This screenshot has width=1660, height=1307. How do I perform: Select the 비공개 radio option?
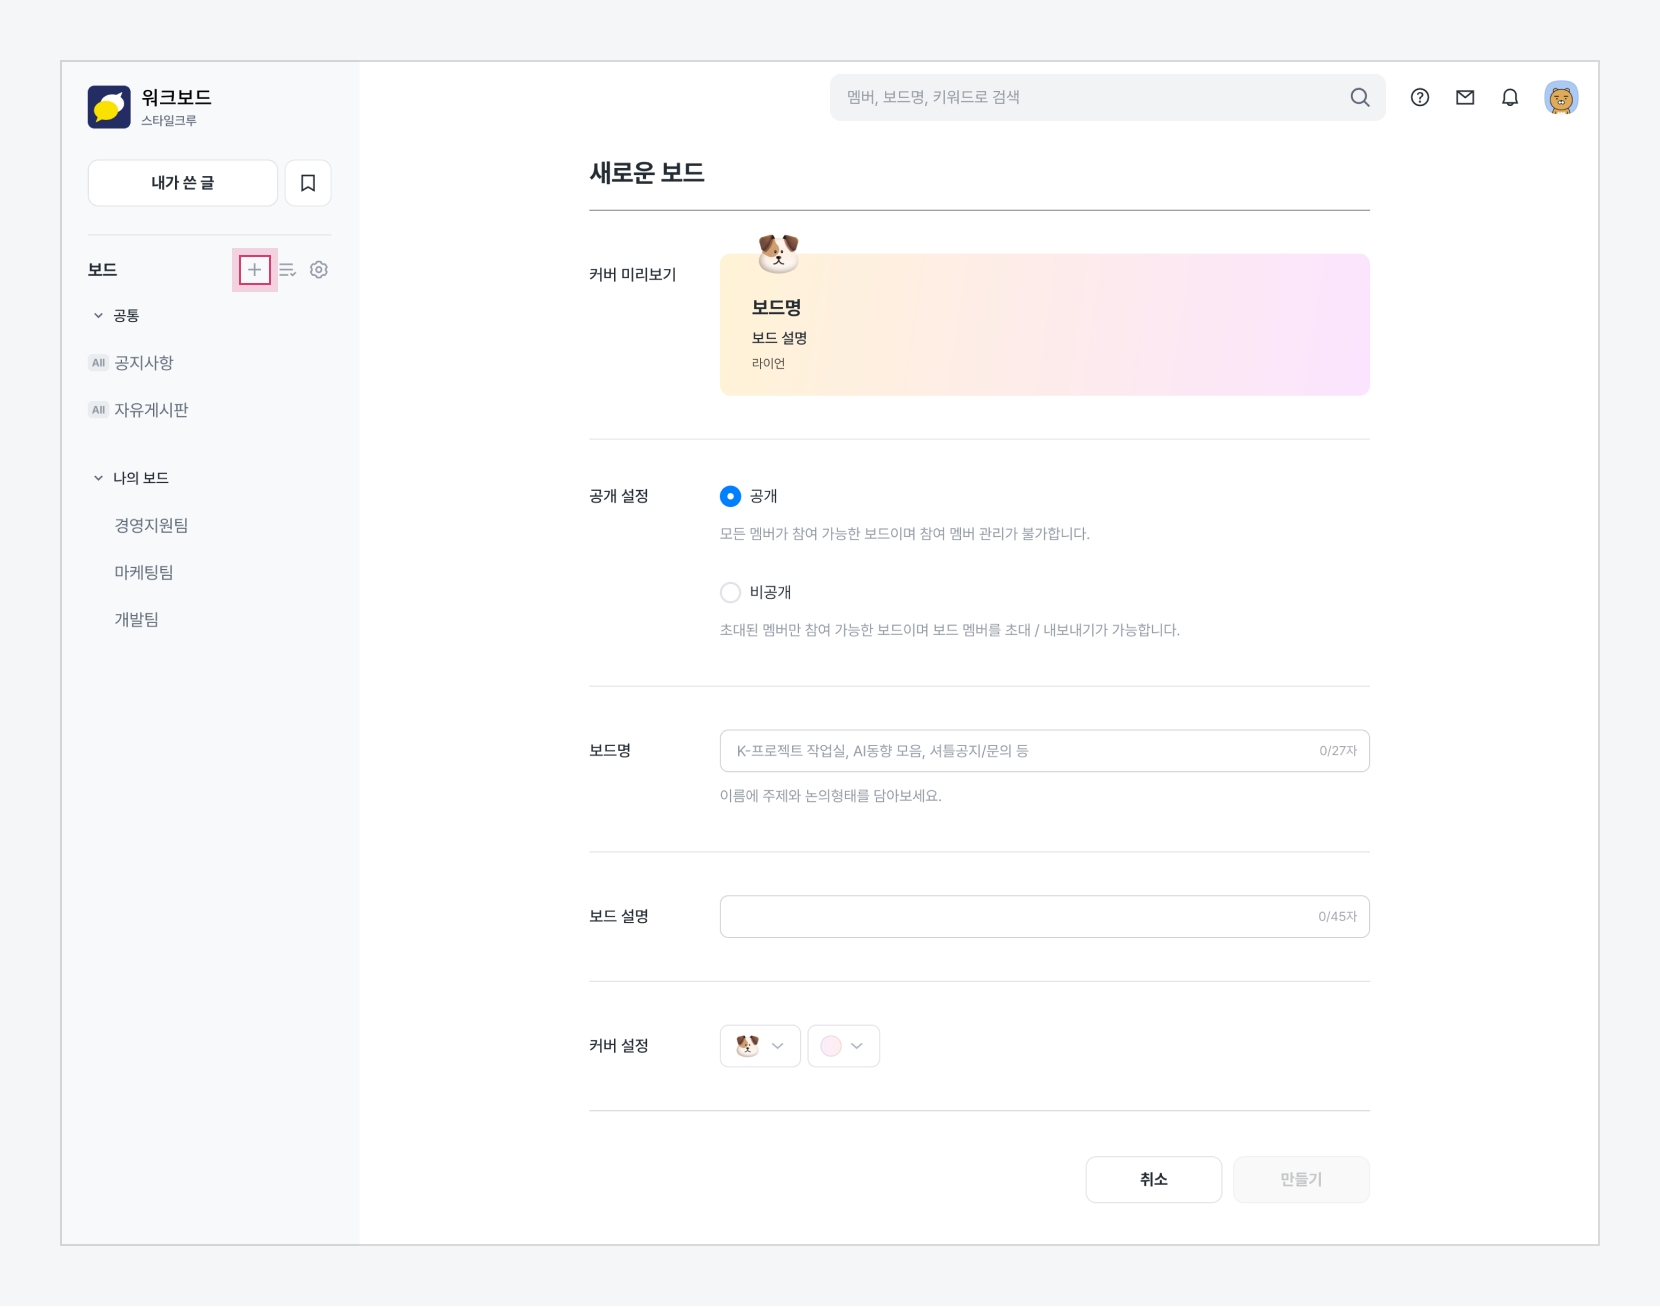click(731, 593)
